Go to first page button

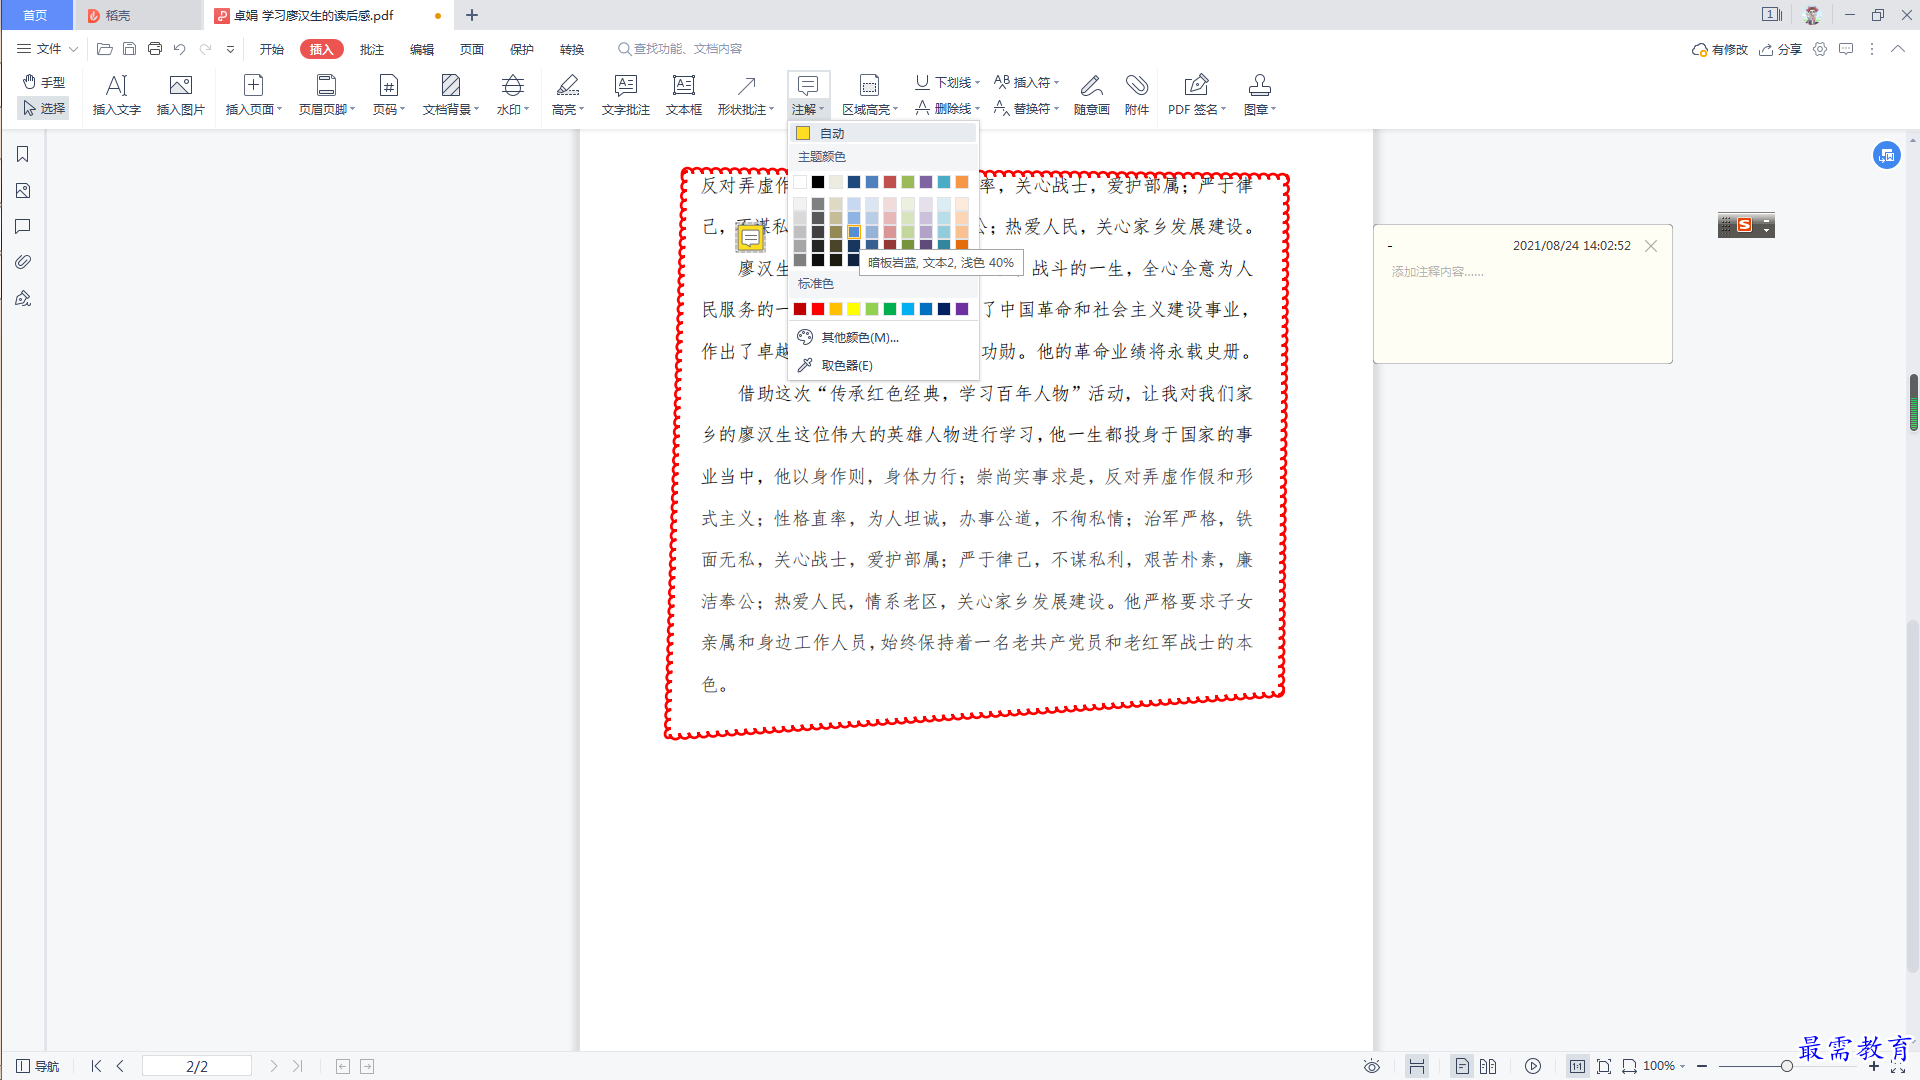96,1066
